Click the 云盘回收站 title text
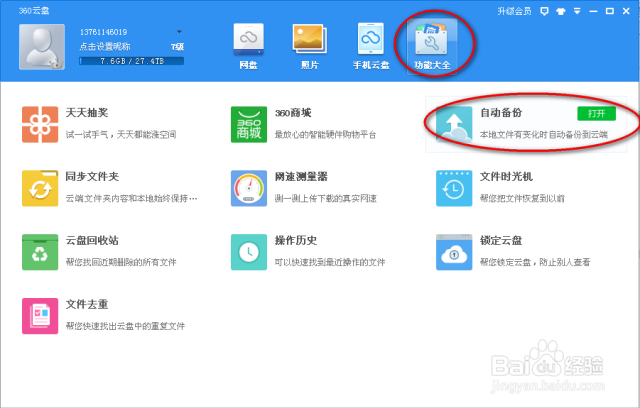640x408 pixels. tap(92, 240)
